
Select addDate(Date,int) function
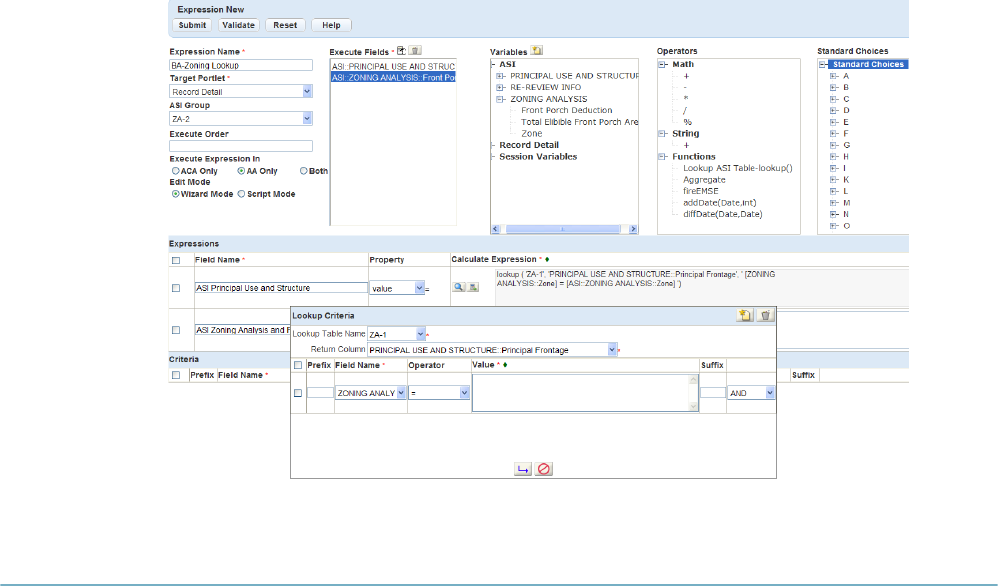(720, 202)
